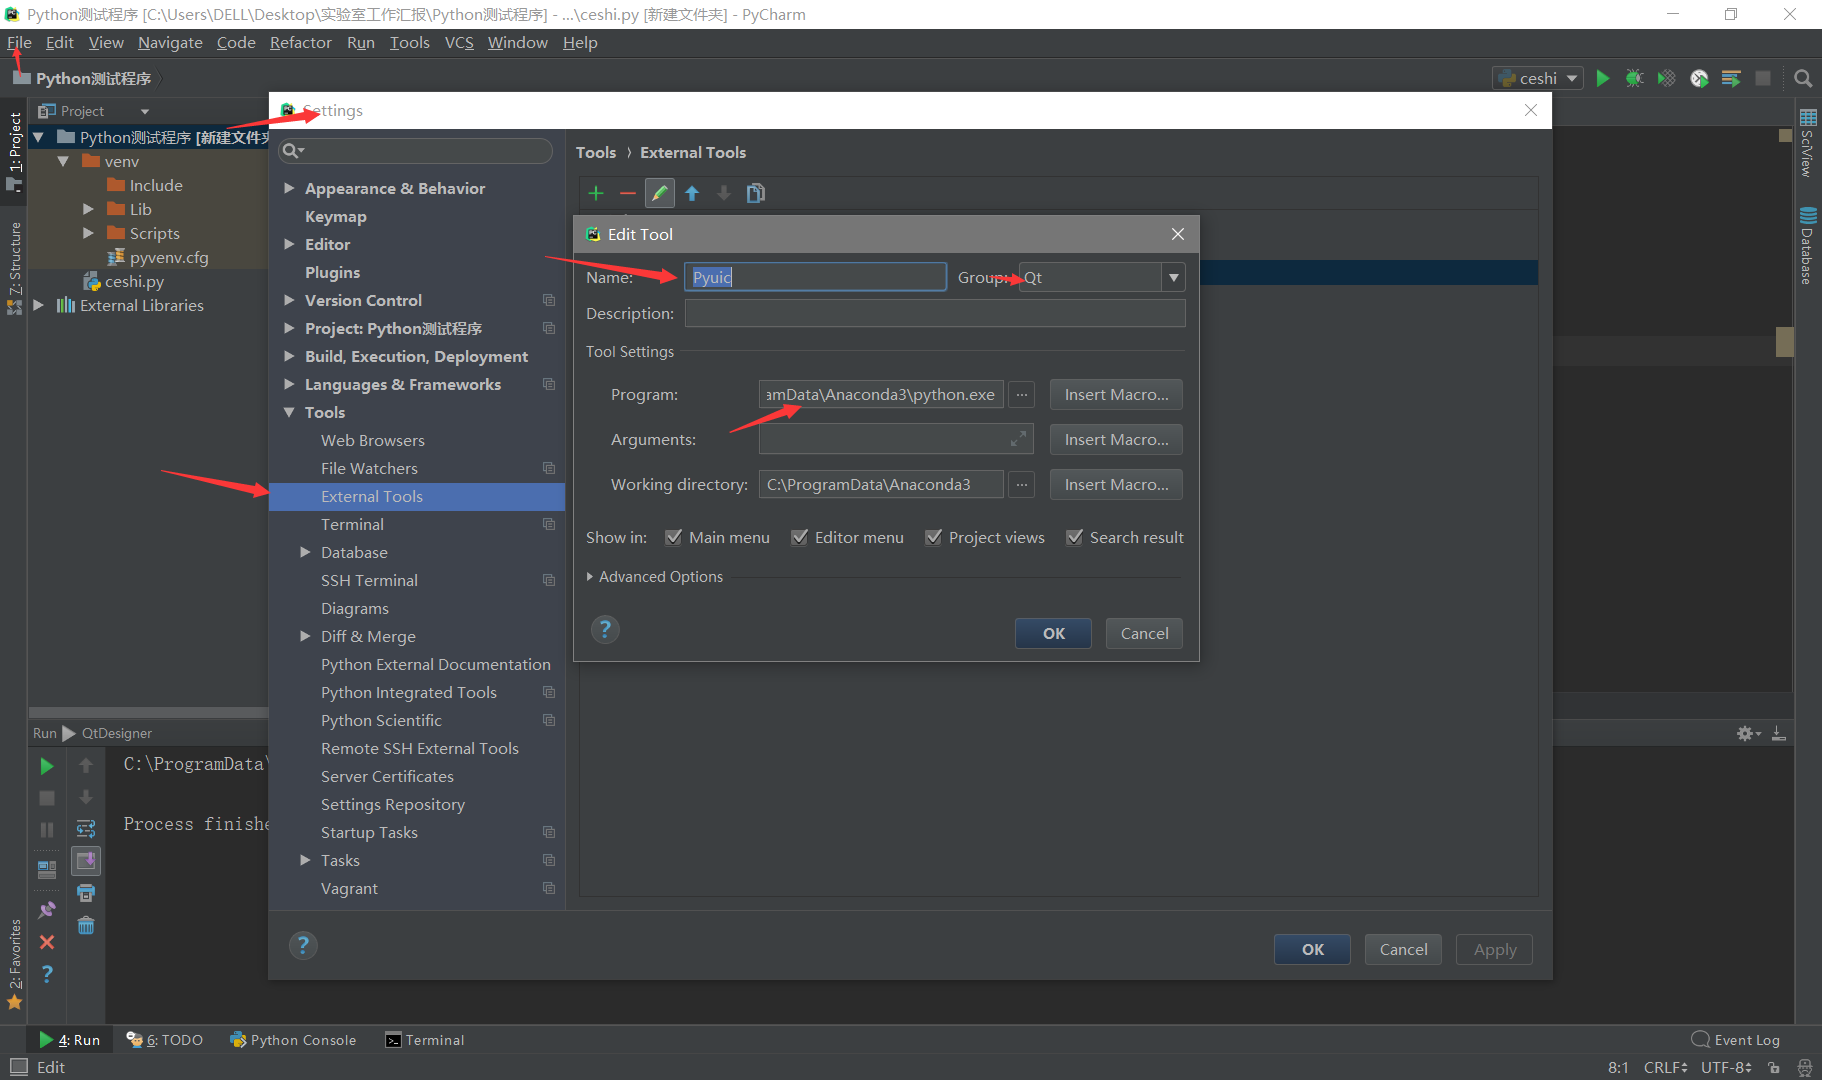This screenshot has width=1822, height=1080.
Task: Click the Name field containing Pyuic
Action: pos(815,277)
